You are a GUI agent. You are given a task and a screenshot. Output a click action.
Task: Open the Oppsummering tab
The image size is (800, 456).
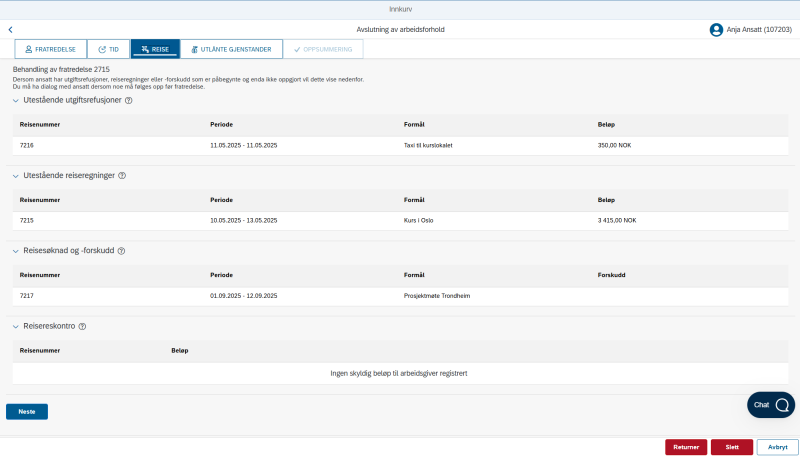point(323,49)
